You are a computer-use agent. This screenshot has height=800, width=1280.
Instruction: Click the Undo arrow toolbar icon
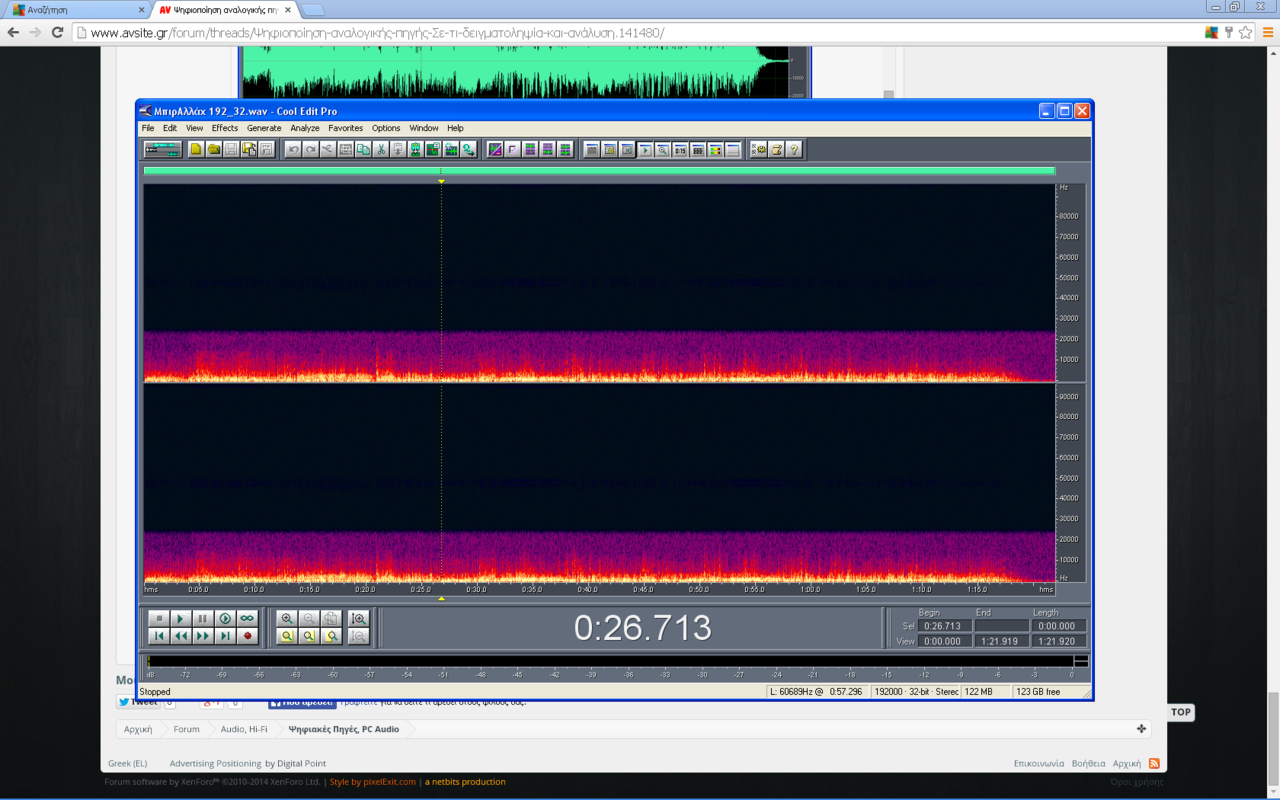tap(293, 149)
